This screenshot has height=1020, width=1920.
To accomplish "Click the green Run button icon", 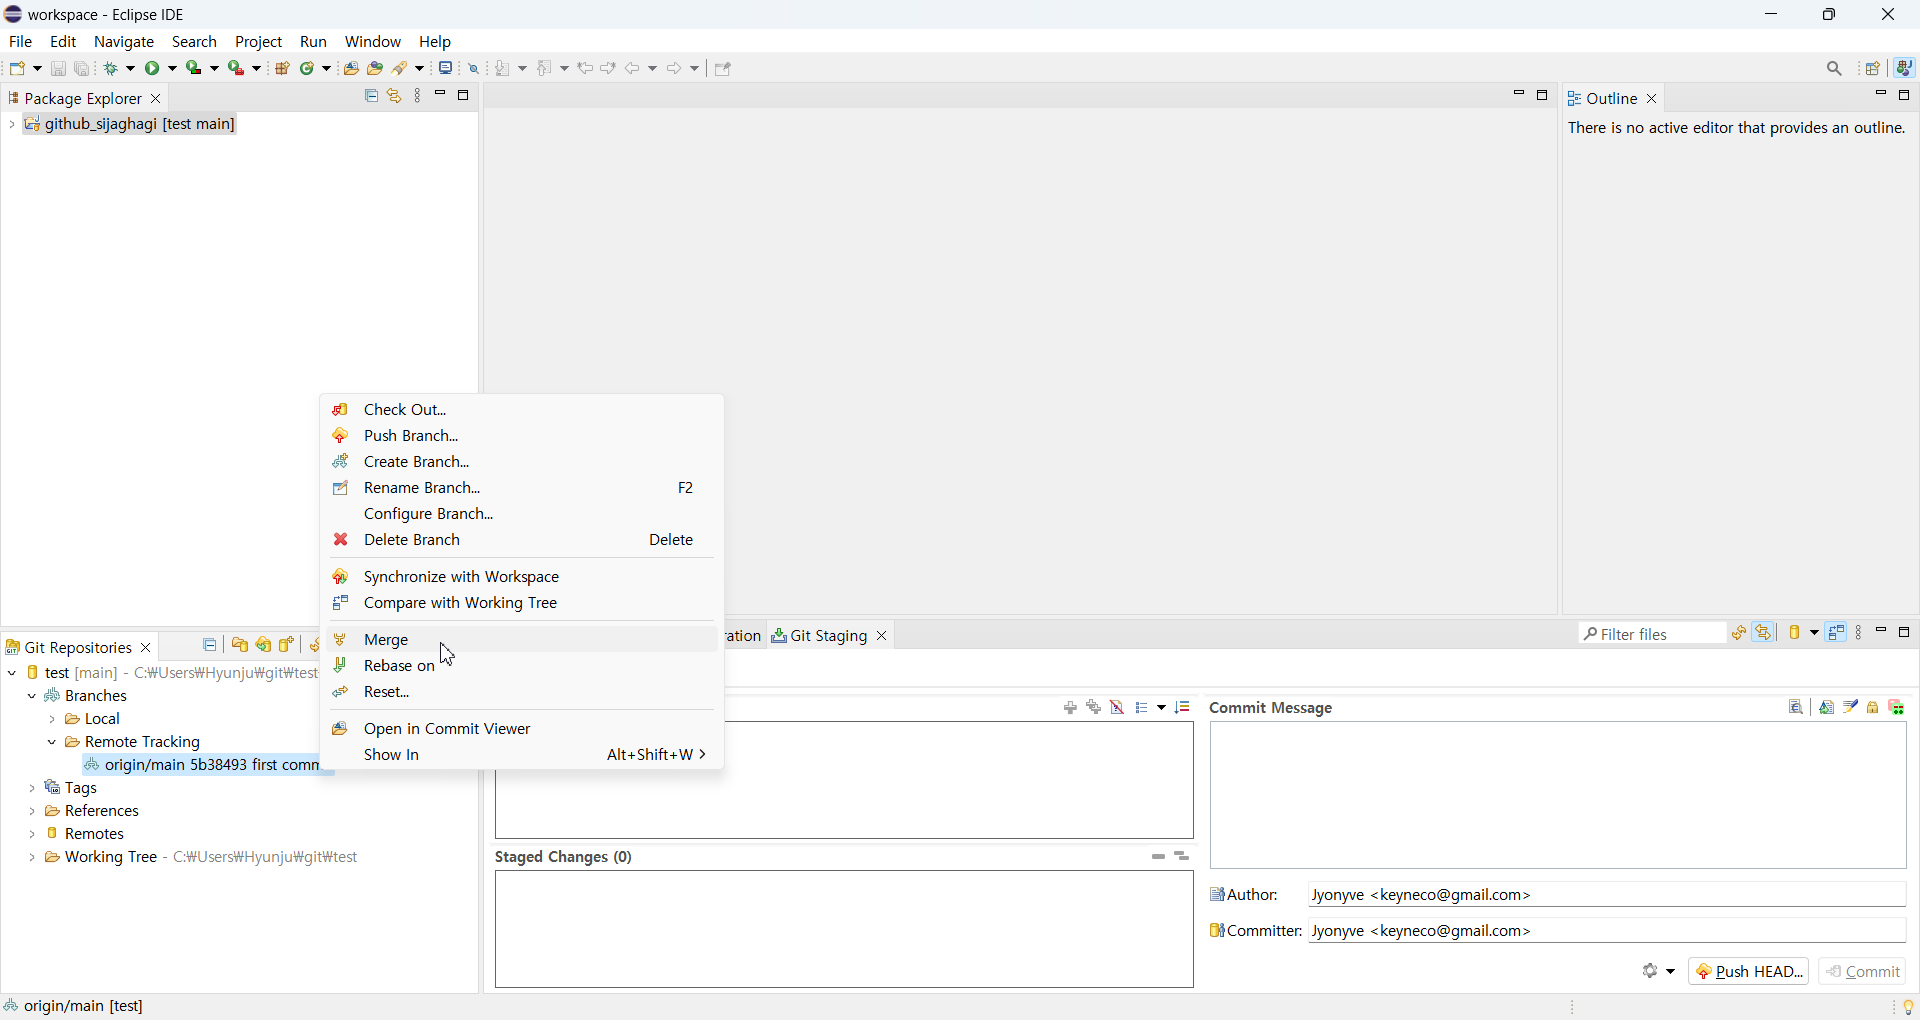I will tap(154, 69).
